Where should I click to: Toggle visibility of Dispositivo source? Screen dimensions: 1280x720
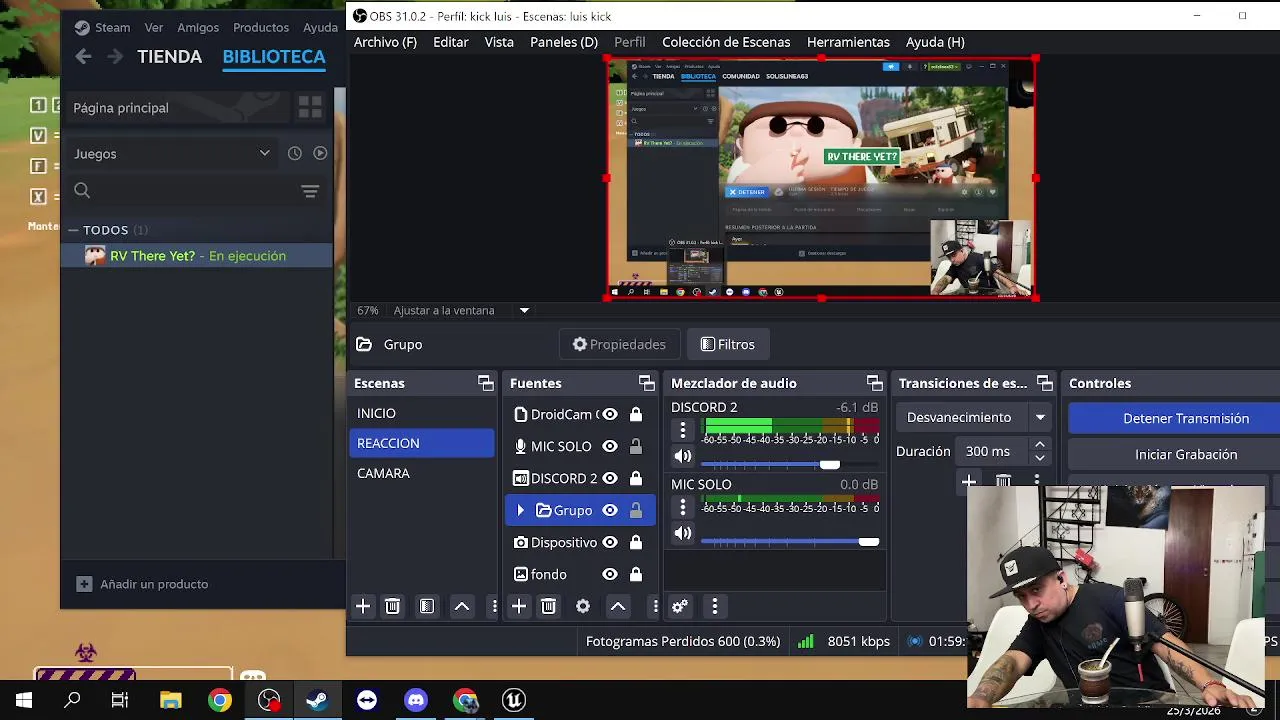coord(610,542)
